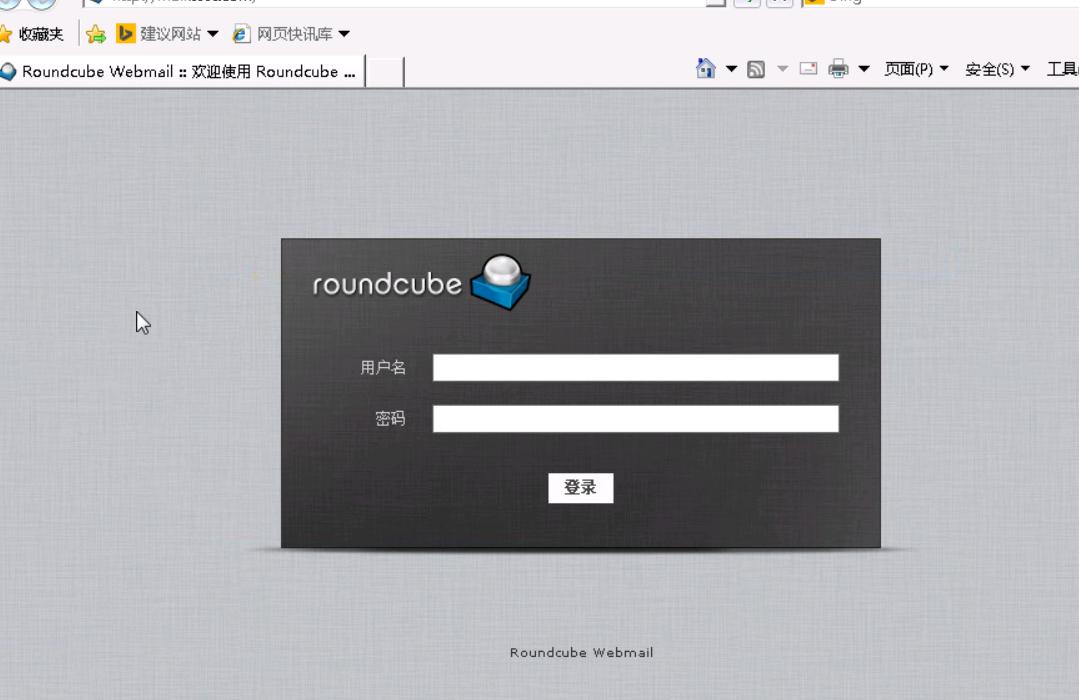Click the read mail icon
Screen dimensions: 1079x700
pos(809,69)
